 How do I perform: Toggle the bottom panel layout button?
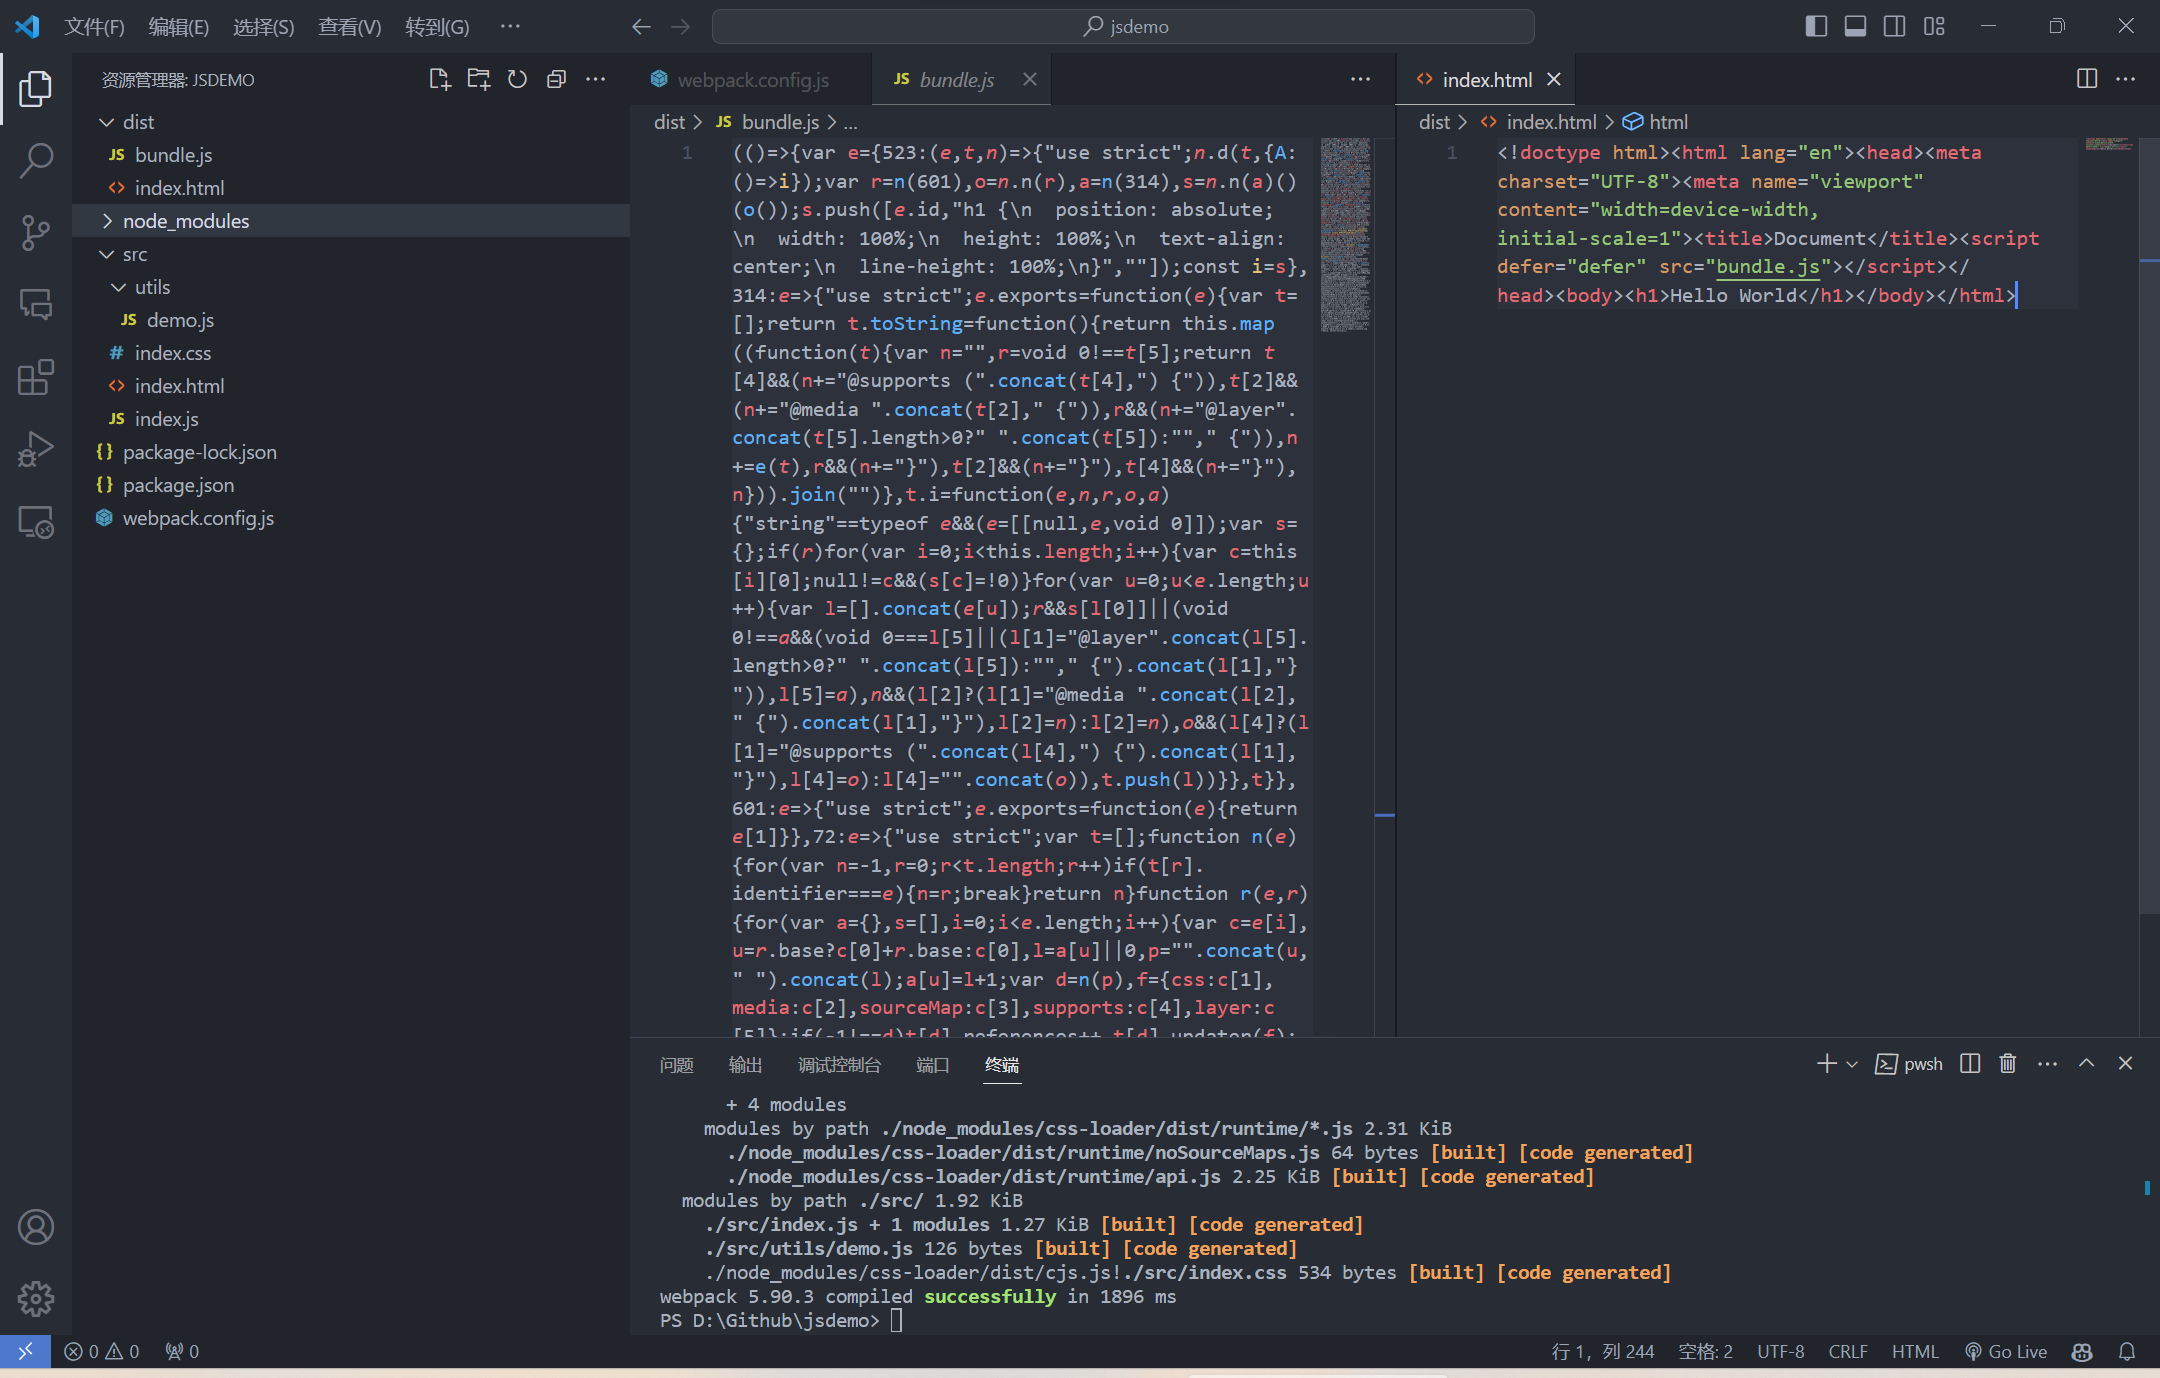[x=1855, y=27]
